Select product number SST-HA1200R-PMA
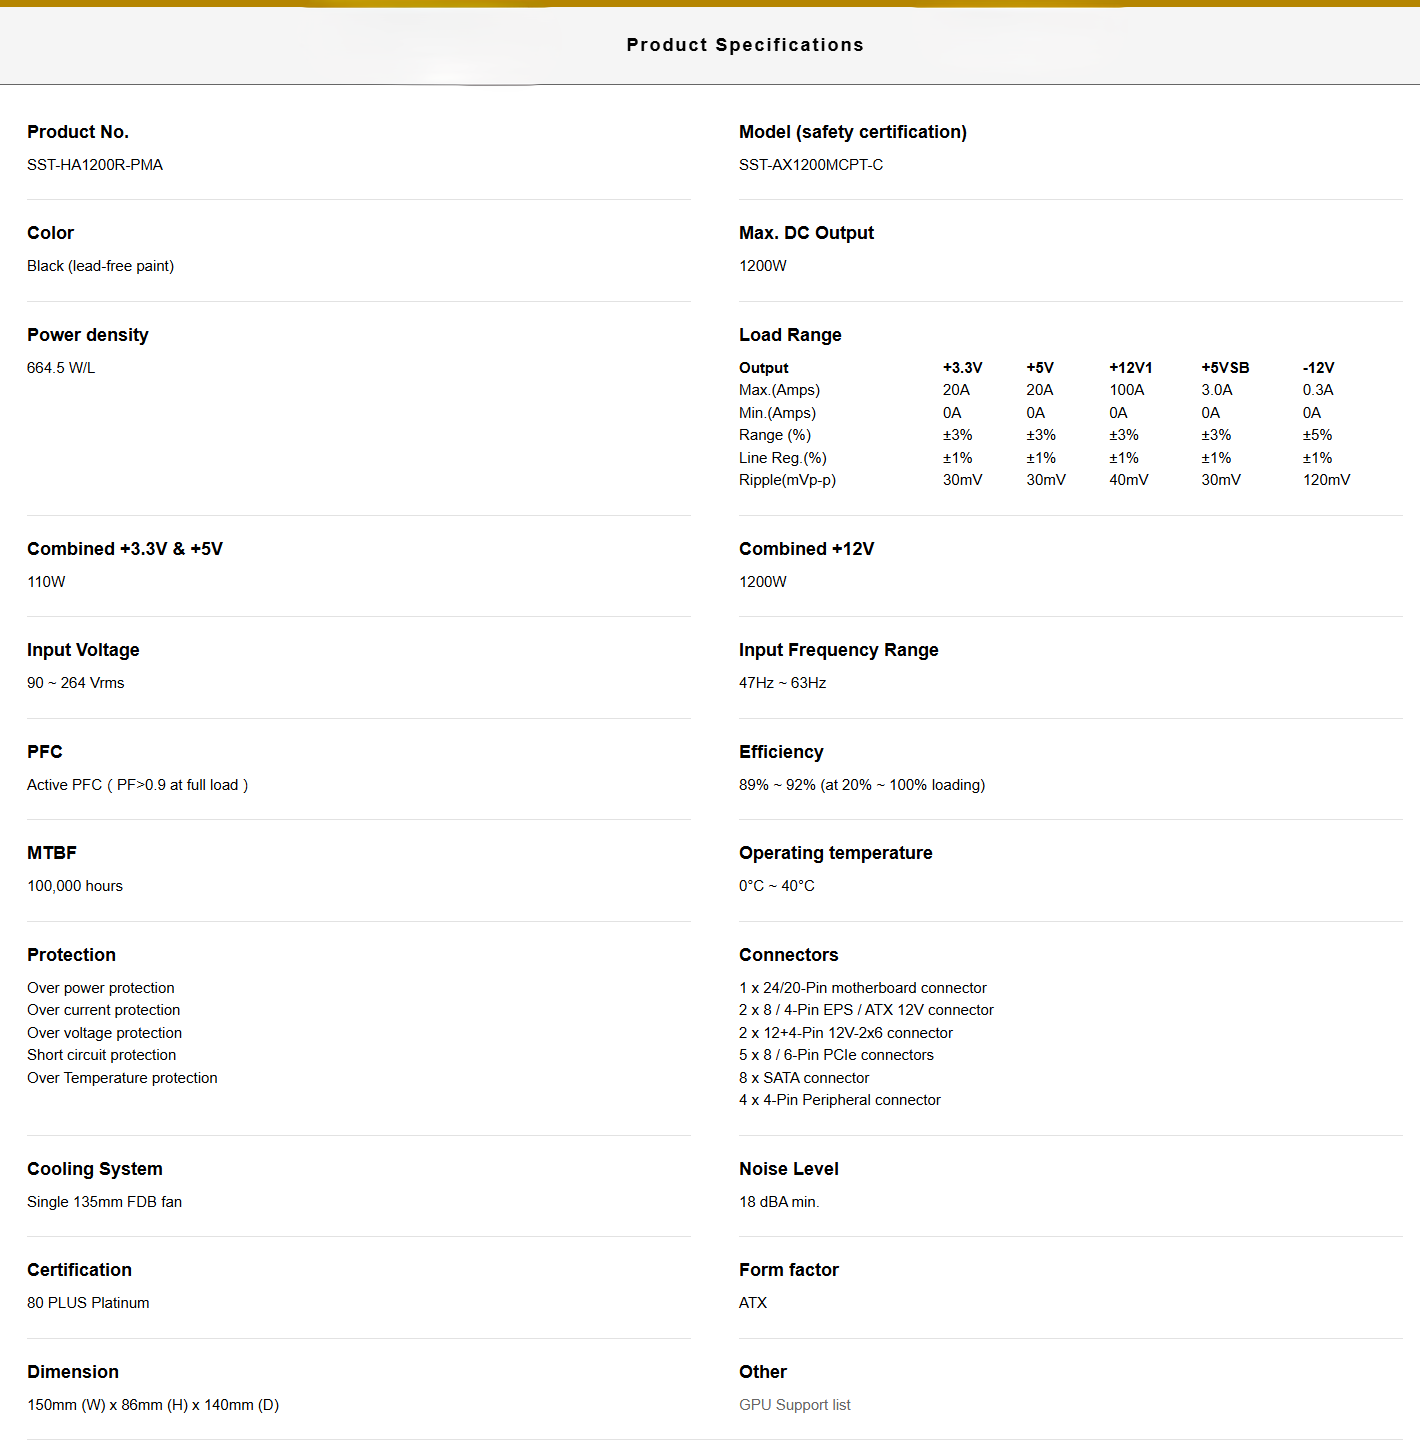The image size is (1420, 1455). pyautogui.click(x=95, y=165)
